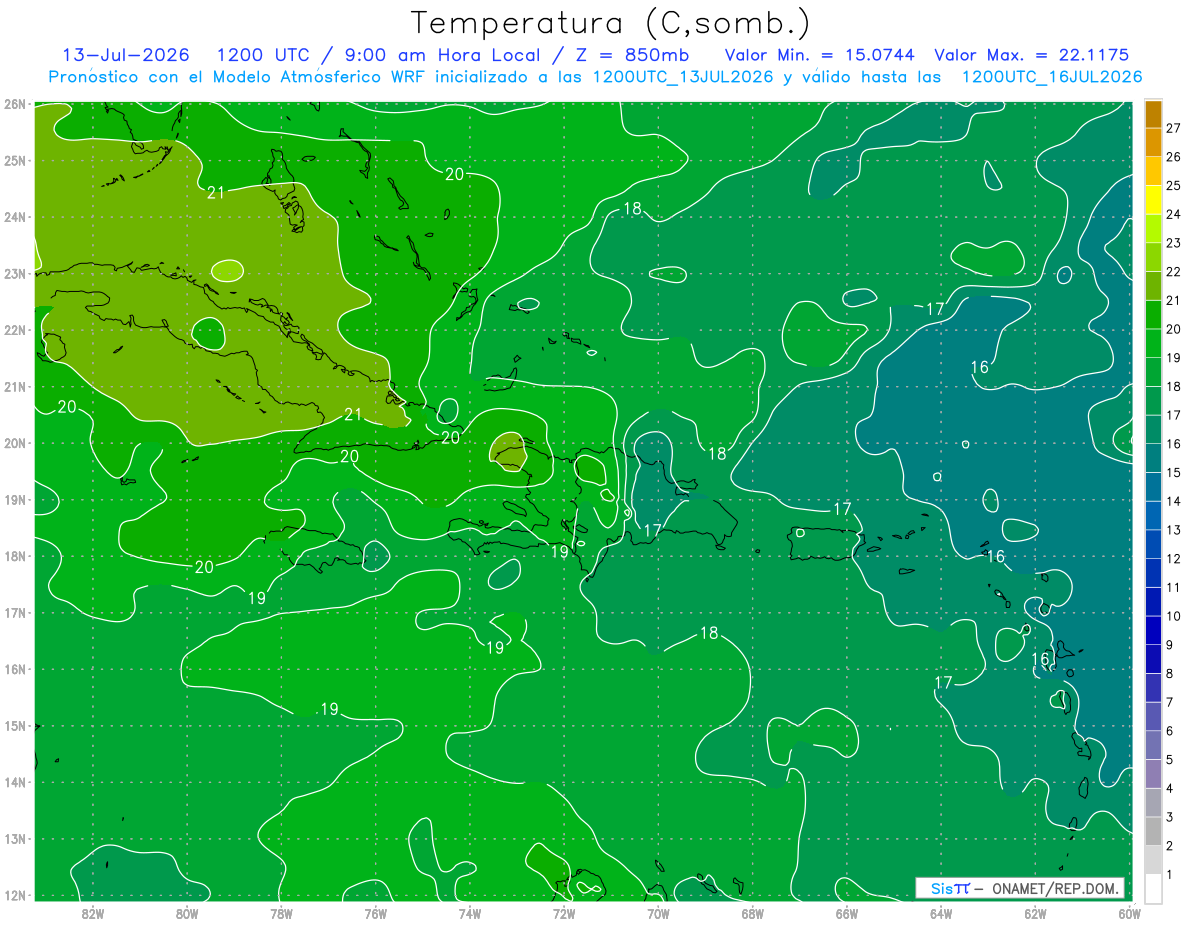Click the 19N latitude axis label
1200x927 pixels.
point(14,499)
